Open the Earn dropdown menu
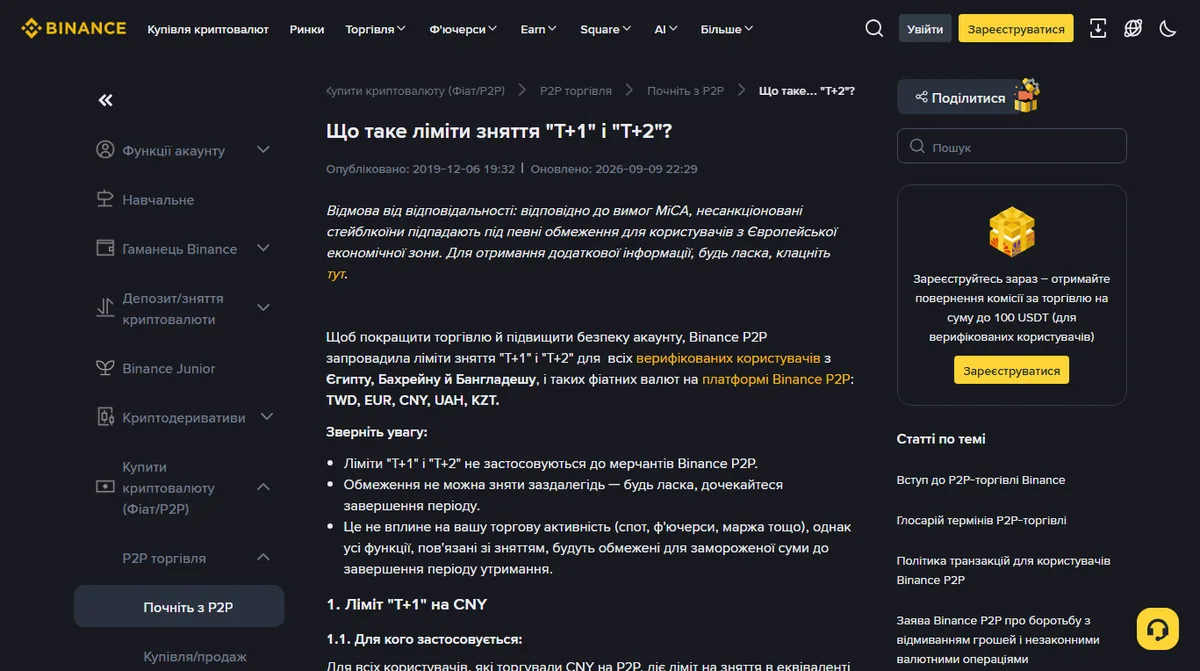The height and width of the screenshot is (671, 1200). pos(539,29)
